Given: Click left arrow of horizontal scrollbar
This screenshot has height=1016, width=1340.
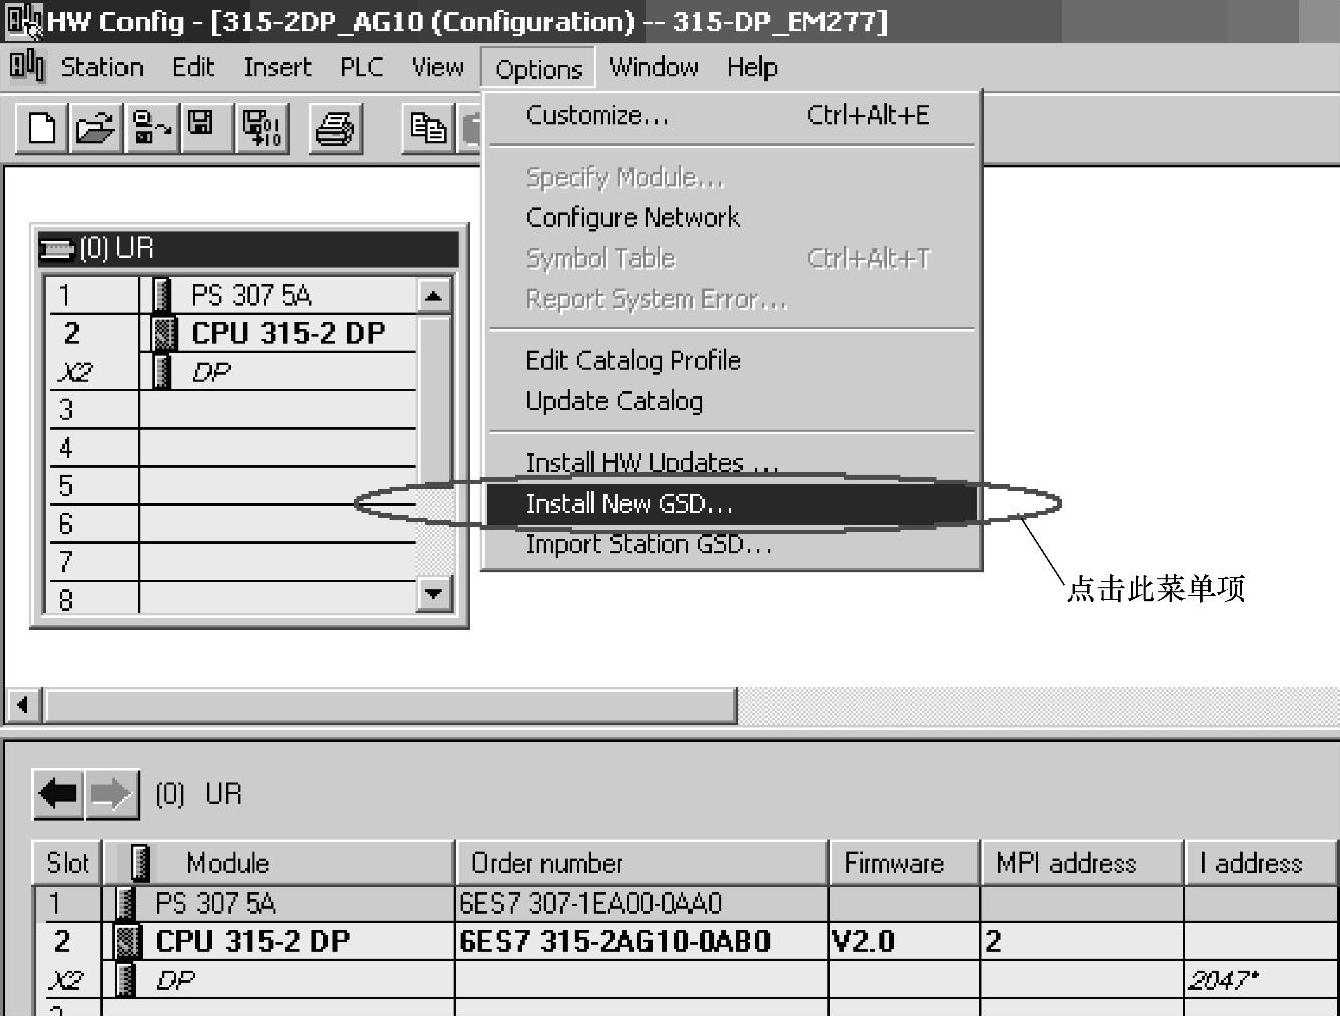Looking at the screenshot, I should (22, 706).
